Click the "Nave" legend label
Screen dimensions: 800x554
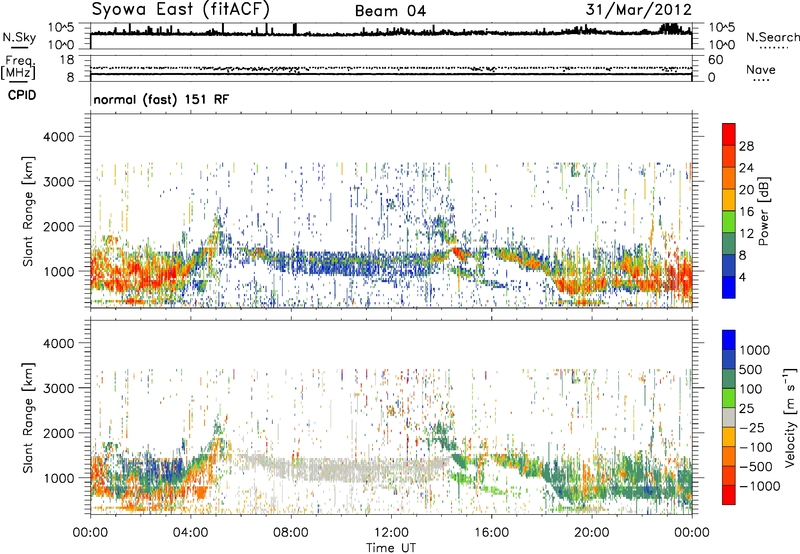point(761,70)
